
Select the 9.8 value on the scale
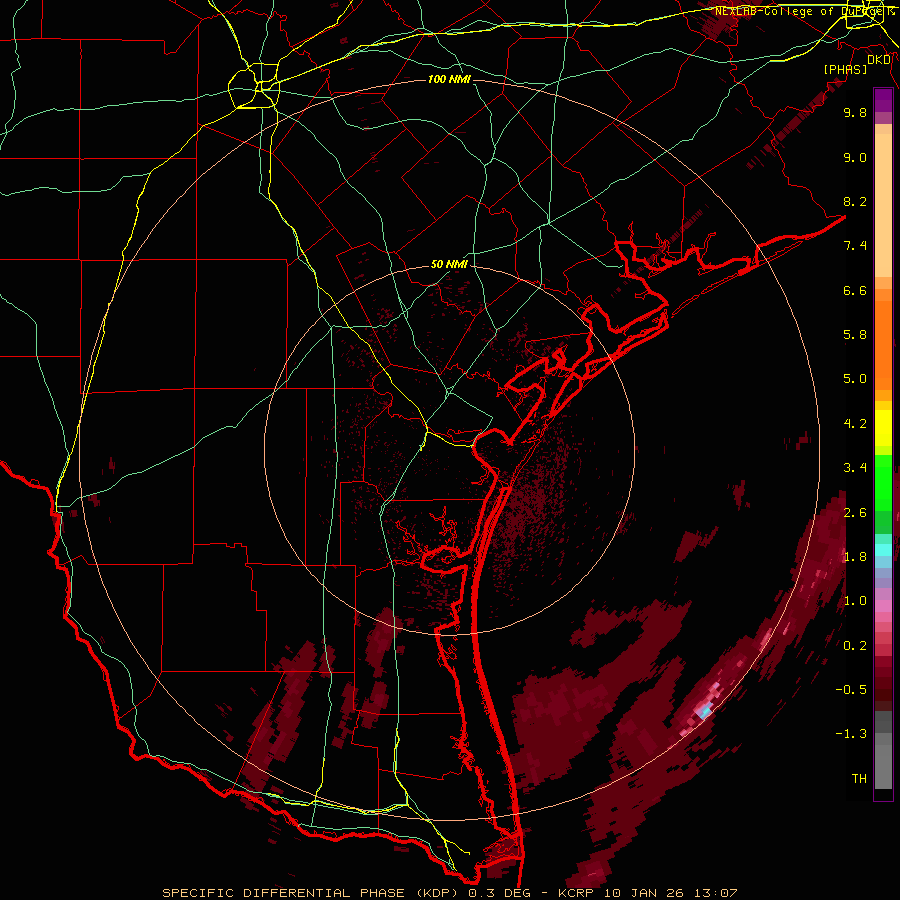pos(855,112)
